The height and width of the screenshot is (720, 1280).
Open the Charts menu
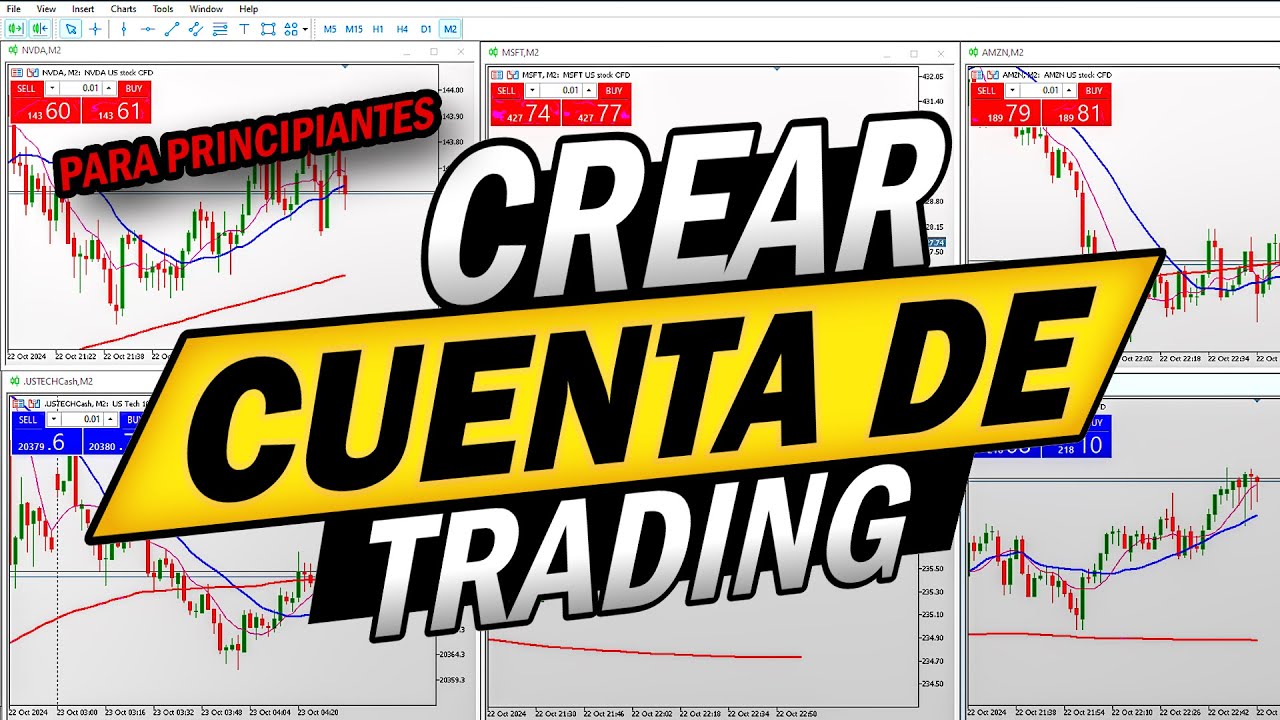tap(123, 9)
